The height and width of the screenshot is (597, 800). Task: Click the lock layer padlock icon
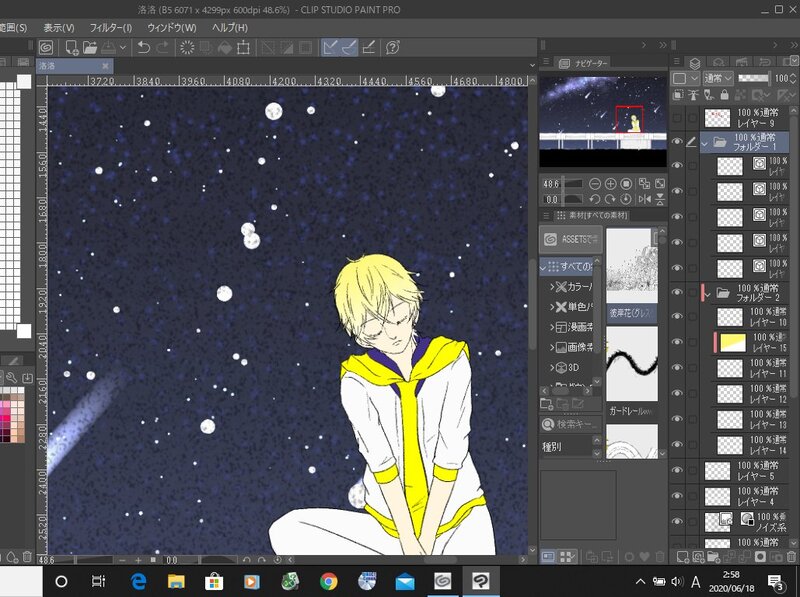pyautogui.click(x=724, y=94)
